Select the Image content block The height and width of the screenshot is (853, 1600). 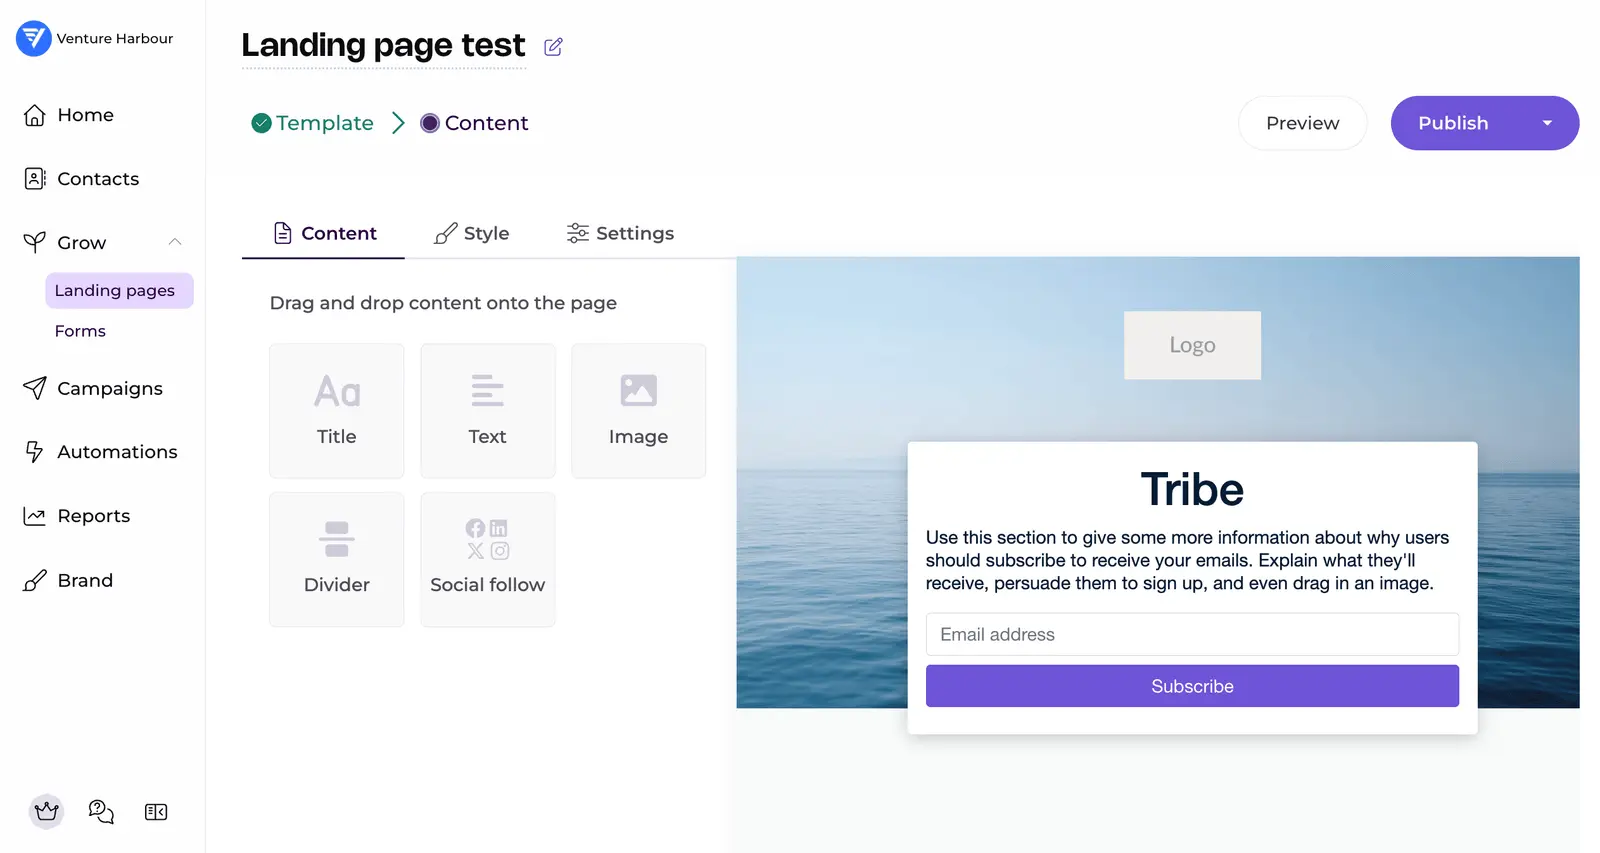(638, 410)
